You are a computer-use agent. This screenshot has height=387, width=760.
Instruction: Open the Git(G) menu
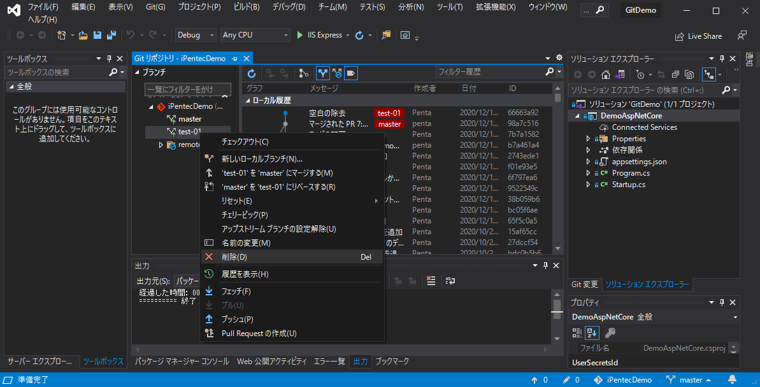click(x=155, y=7)
